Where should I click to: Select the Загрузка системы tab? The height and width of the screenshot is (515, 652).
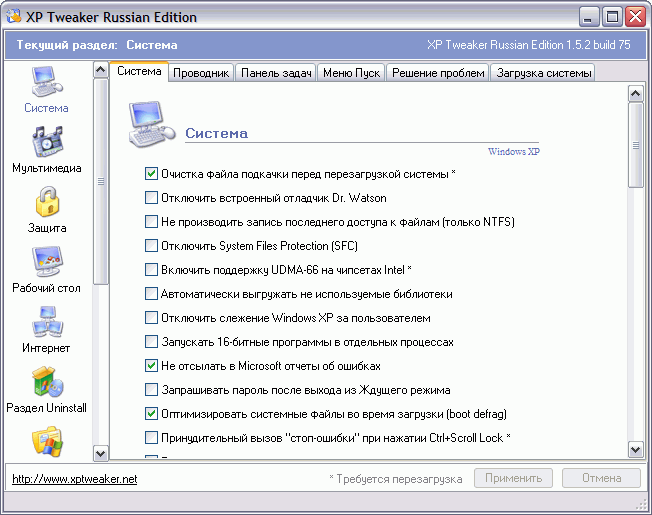pos(543,73)
